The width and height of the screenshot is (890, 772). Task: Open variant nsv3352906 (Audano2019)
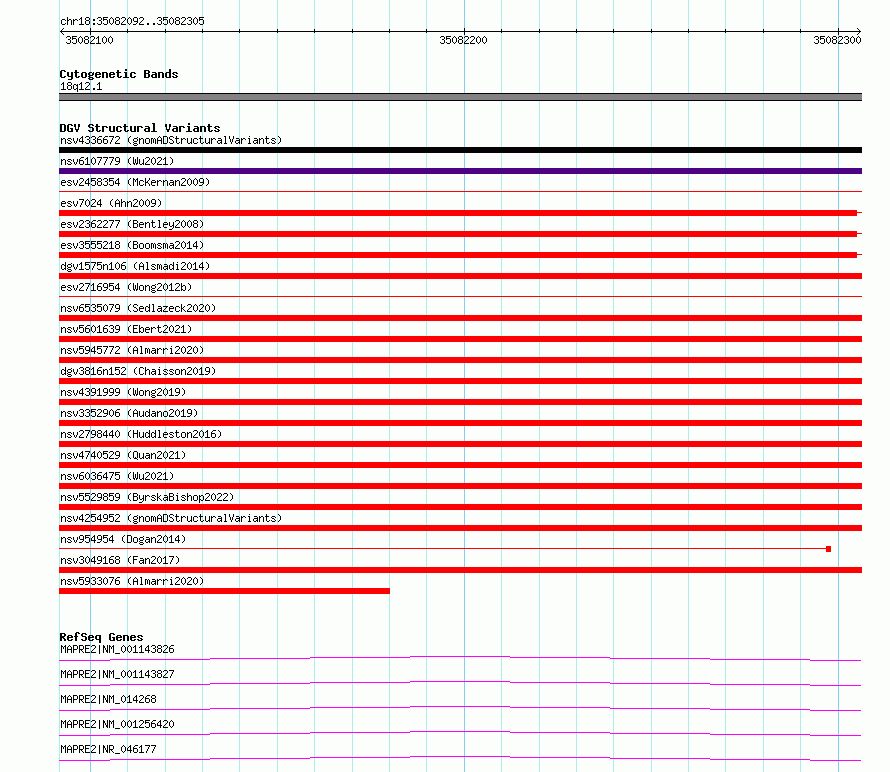(129, 413)
